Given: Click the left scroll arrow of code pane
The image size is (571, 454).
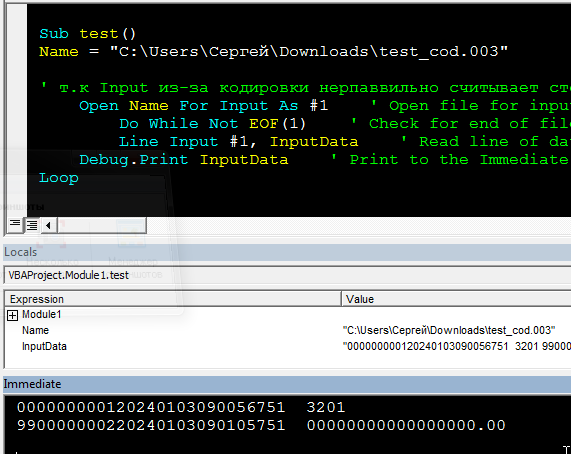Looking at the screenshot, I should [48, 226].
